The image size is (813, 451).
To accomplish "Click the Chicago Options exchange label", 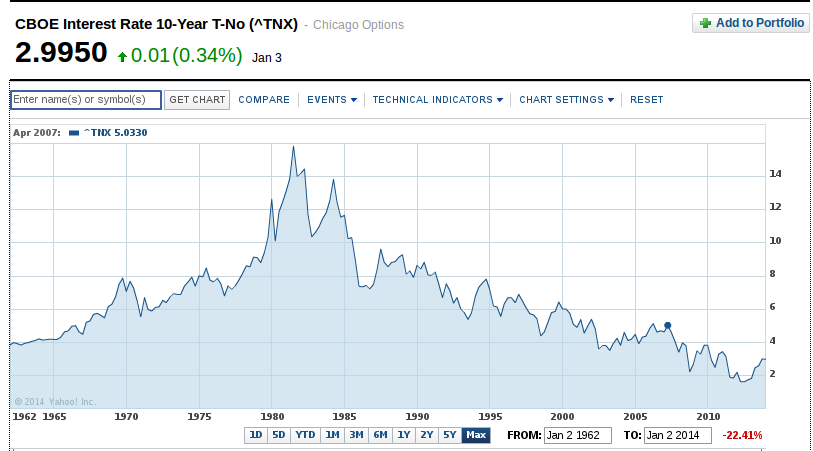I will (358, 25).
